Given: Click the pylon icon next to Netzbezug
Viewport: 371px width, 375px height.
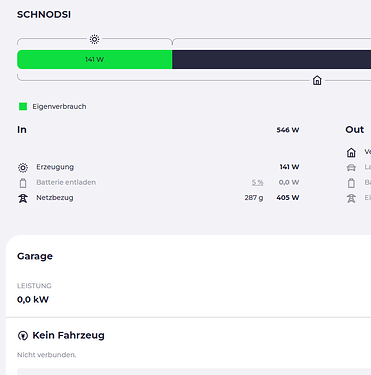Looking at the screenshot, I should [23, 198].
